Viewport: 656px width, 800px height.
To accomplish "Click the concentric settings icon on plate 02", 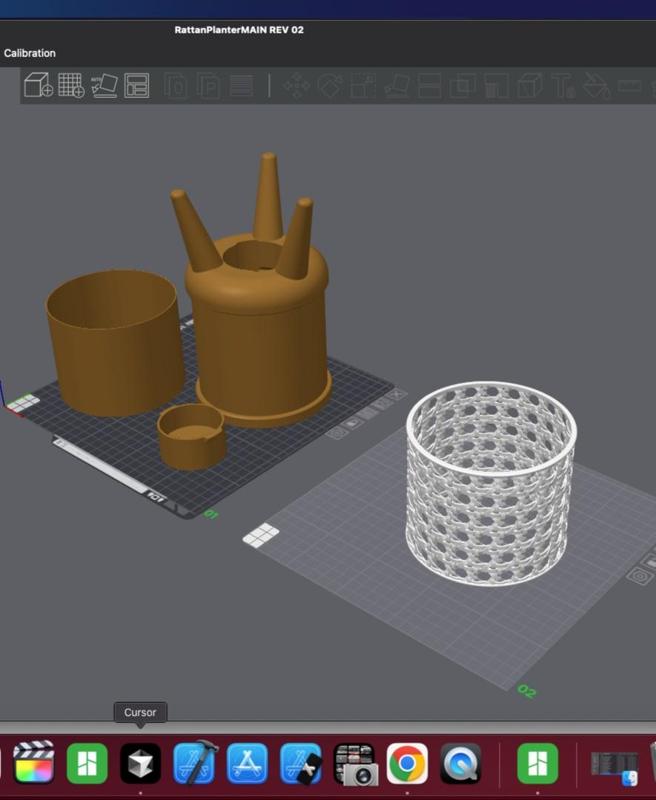I will [640, 577].
